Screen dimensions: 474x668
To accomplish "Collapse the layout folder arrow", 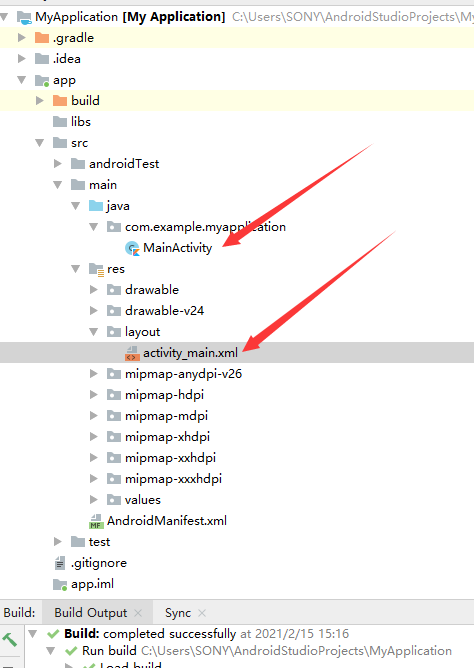I will (94, 332).
